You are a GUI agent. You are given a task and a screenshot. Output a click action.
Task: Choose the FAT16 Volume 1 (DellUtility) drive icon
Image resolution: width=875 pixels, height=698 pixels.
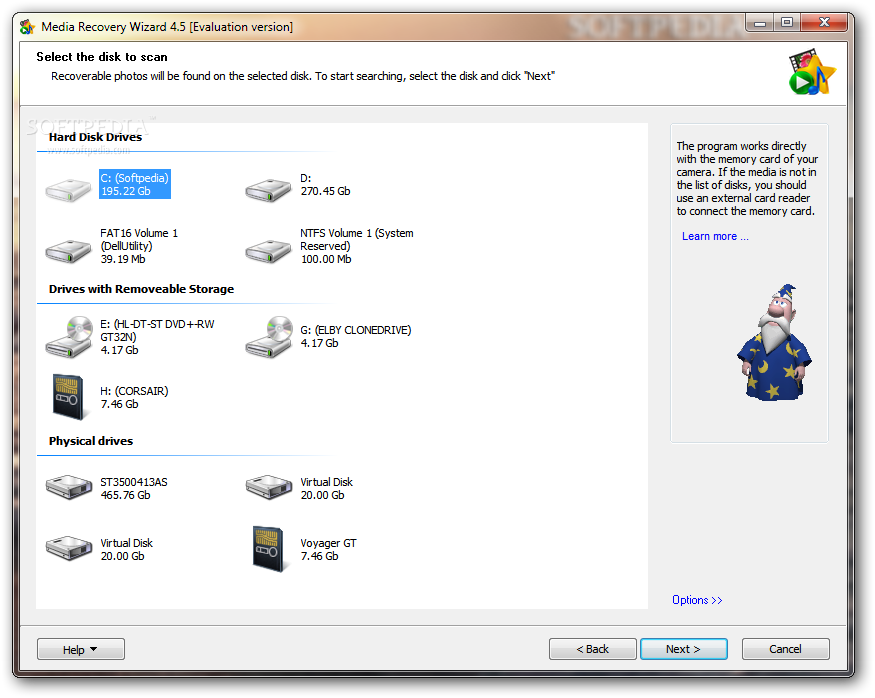pos(68,251)
